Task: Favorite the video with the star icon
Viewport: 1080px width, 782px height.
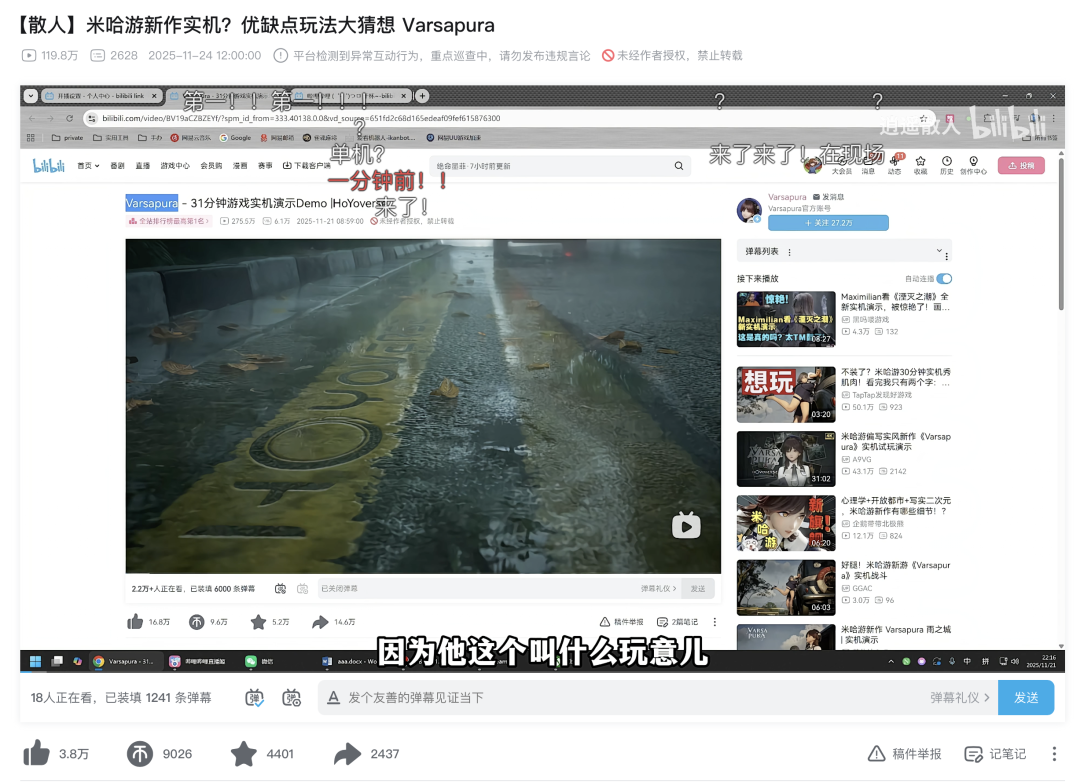Action: click(245, 756)
